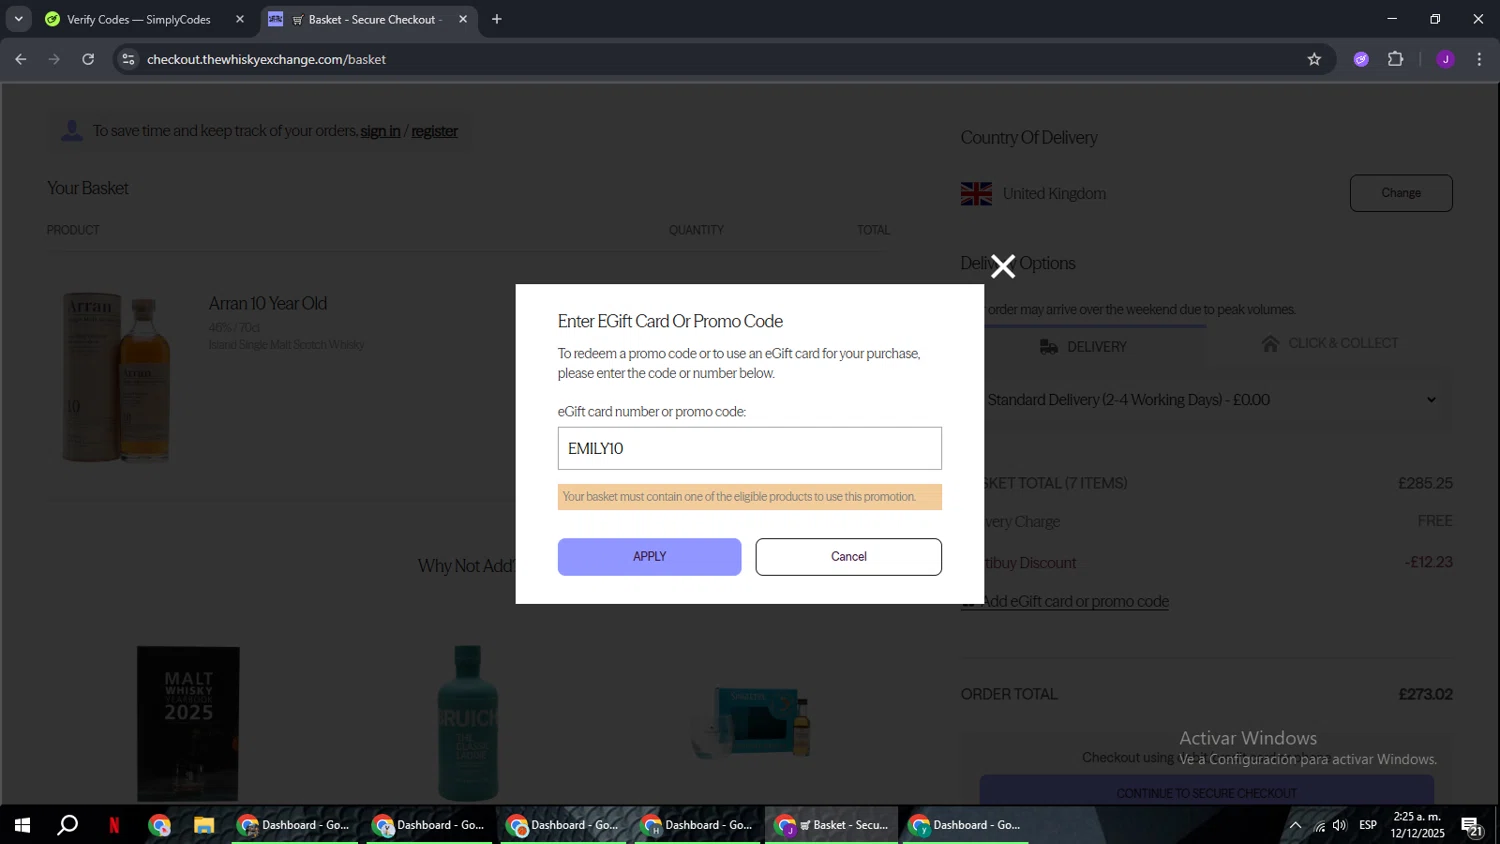Click the address bar URL

266,59
